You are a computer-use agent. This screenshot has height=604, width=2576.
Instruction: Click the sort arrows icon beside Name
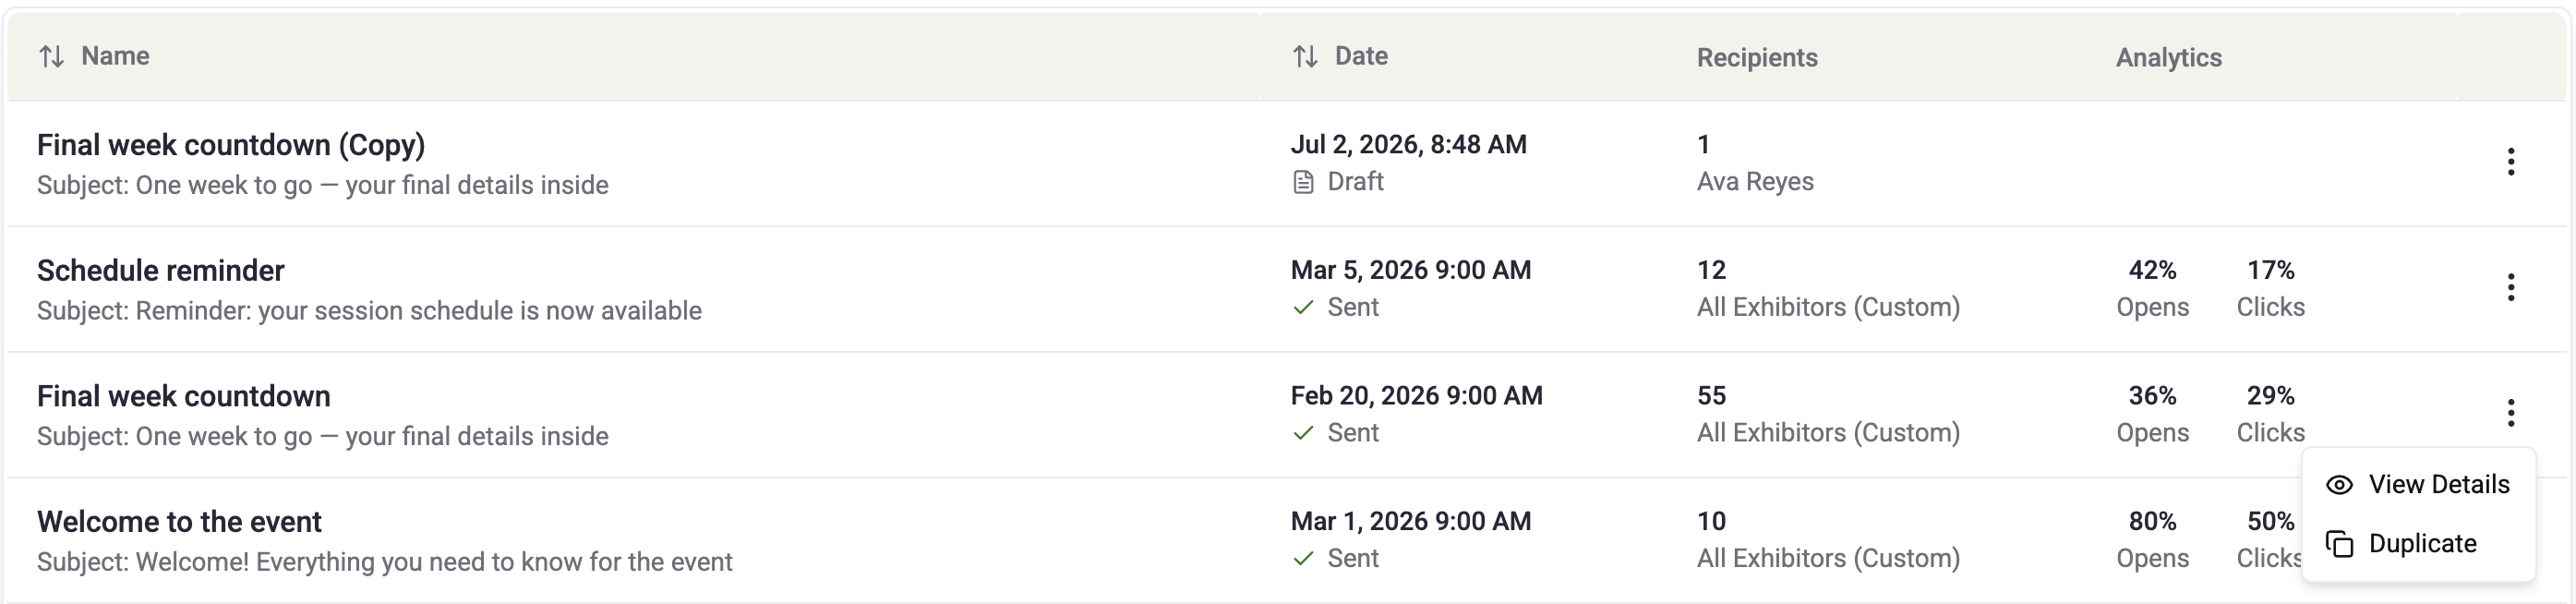pos(52,56)
